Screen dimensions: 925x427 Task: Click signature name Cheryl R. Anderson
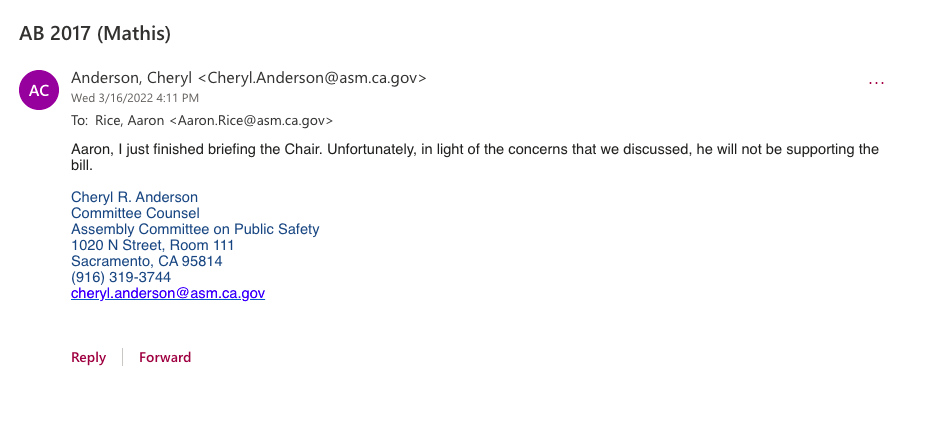134,198
